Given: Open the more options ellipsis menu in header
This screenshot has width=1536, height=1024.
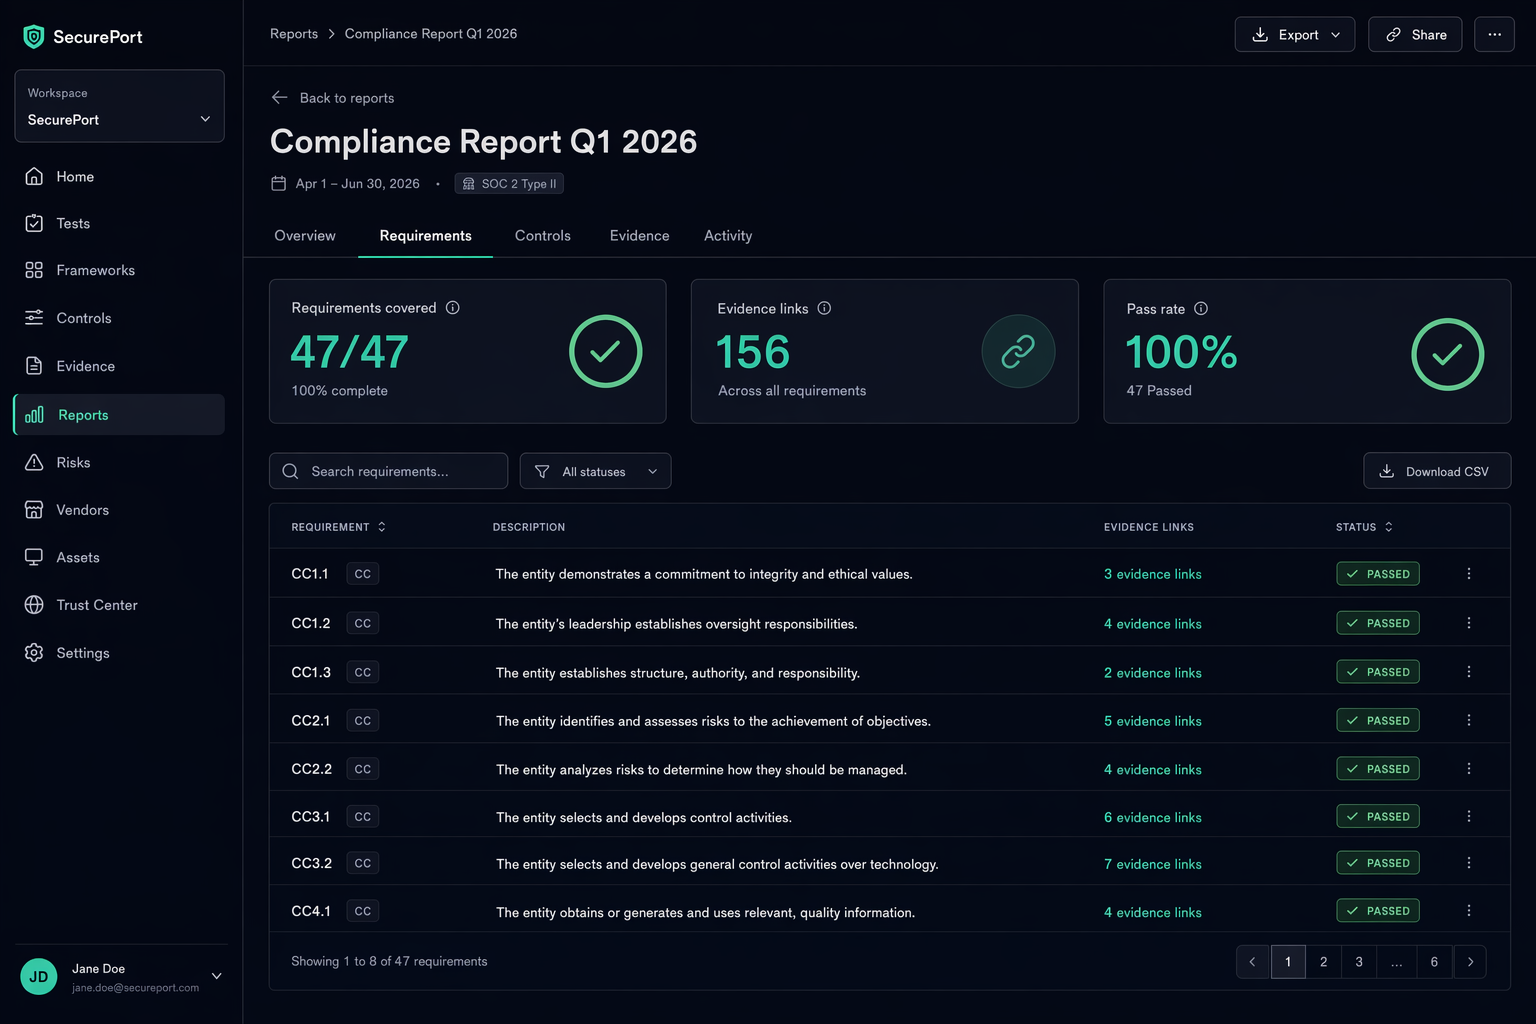Looking at the screenshot, I should point(1494,34).
